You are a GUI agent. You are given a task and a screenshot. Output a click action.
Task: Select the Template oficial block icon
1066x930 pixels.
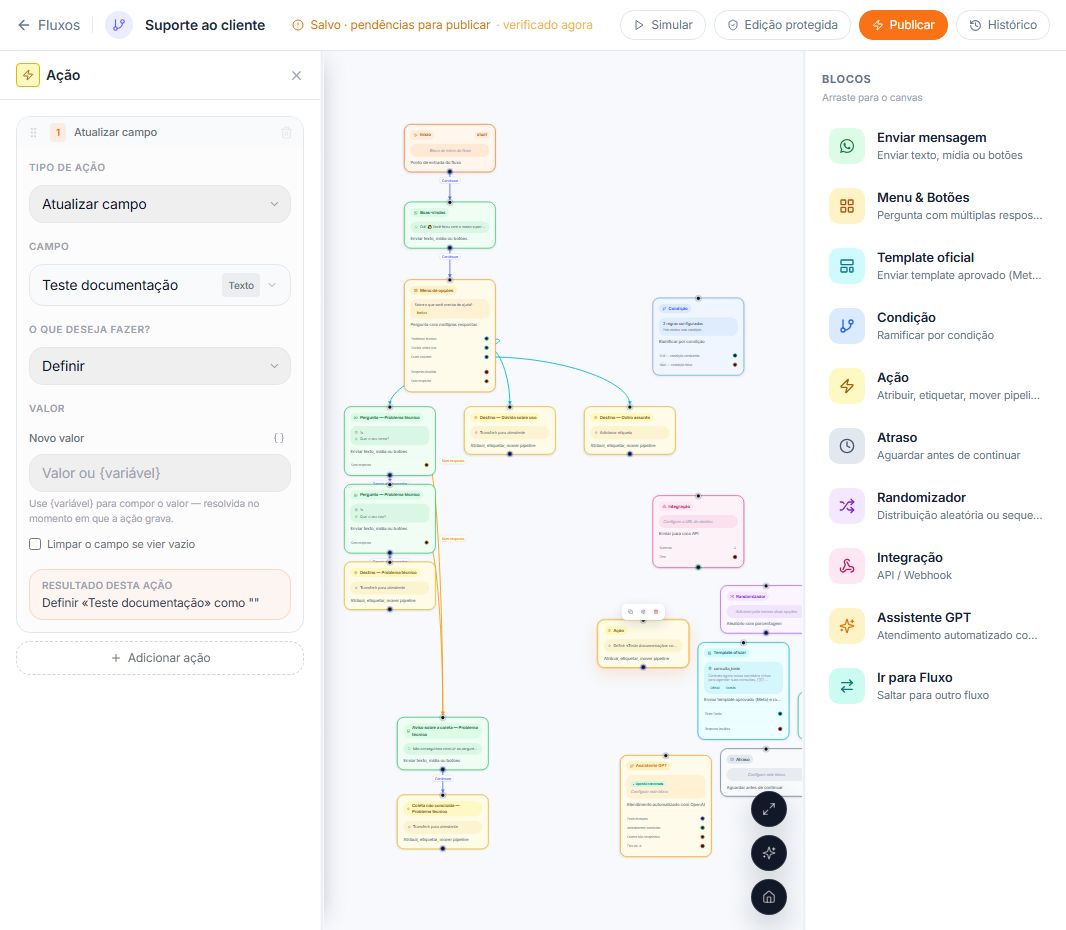[x=847, y=266]
